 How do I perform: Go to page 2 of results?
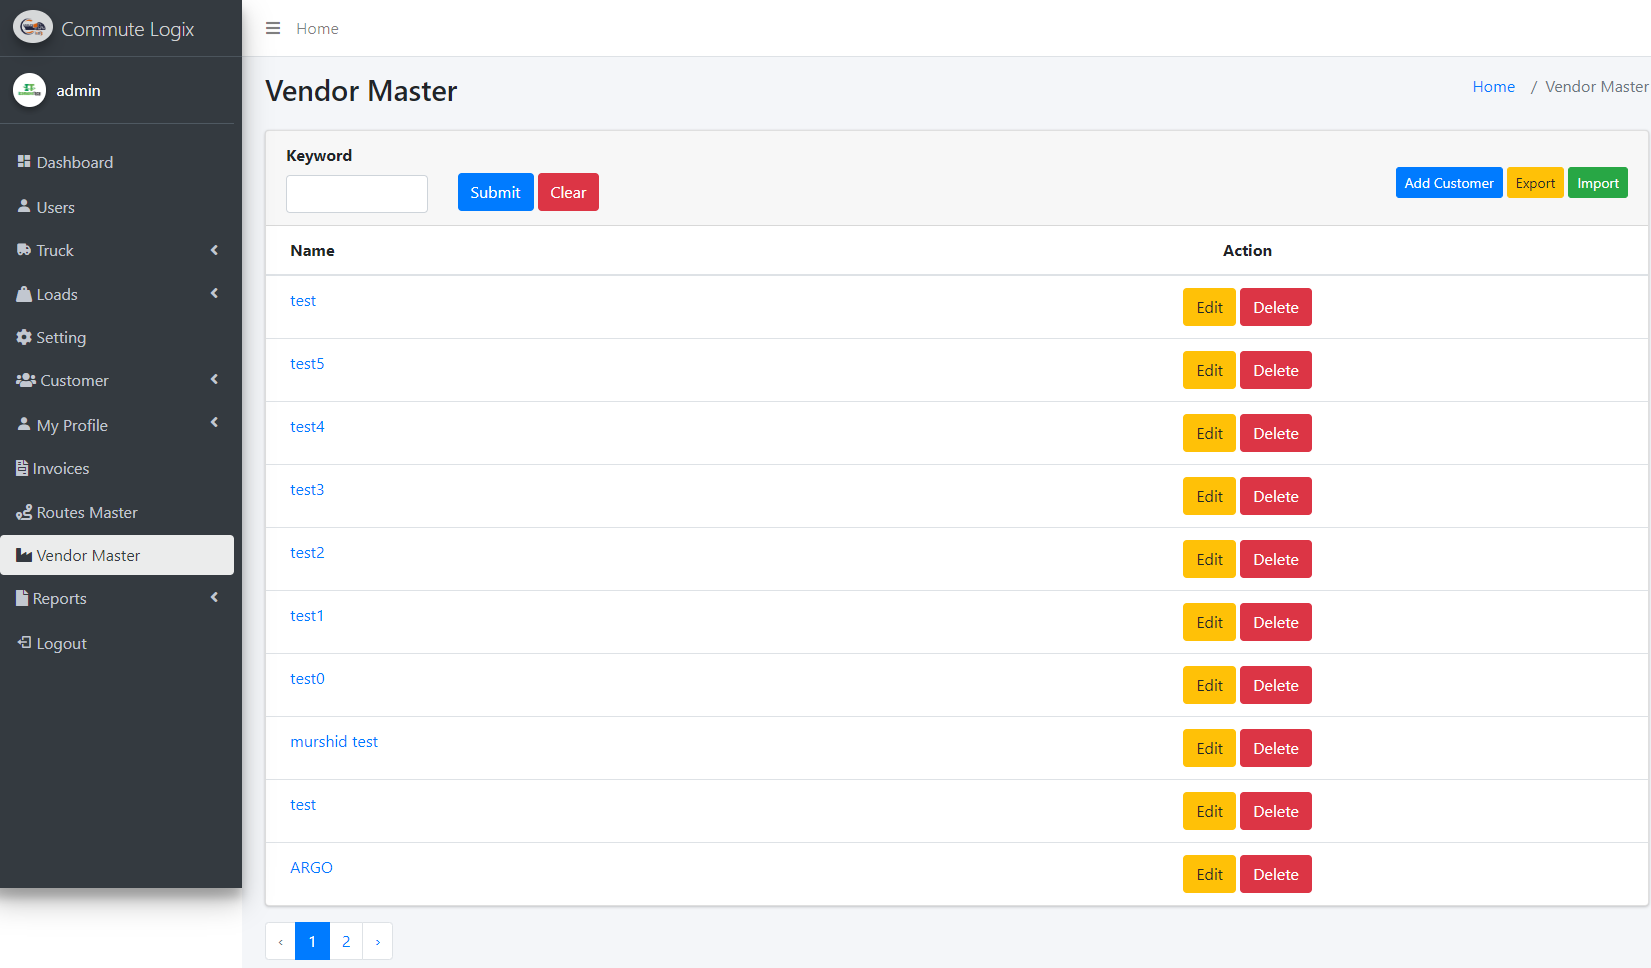point(346,941)
